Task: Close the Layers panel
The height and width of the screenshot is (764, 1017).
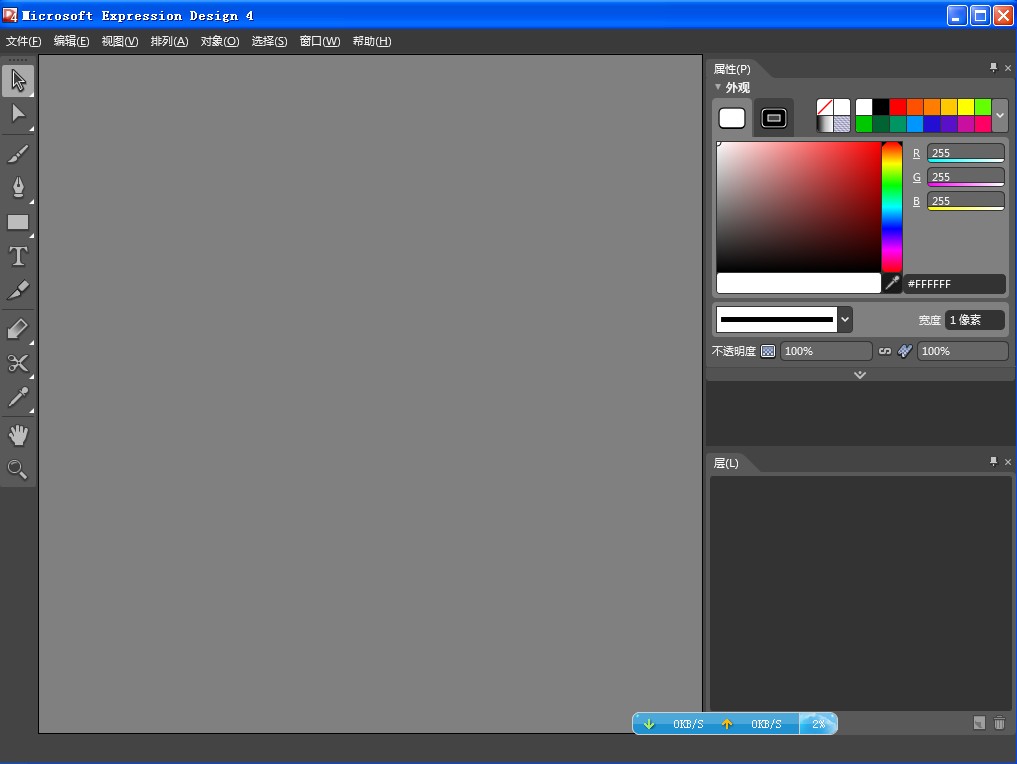Action: point(1008,462)
